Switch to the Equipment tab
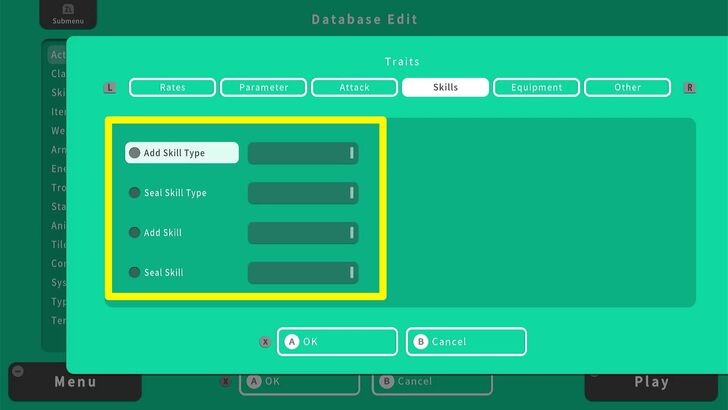Image resolution: width=728 pixels, height=410 pixels. (536, 87)
